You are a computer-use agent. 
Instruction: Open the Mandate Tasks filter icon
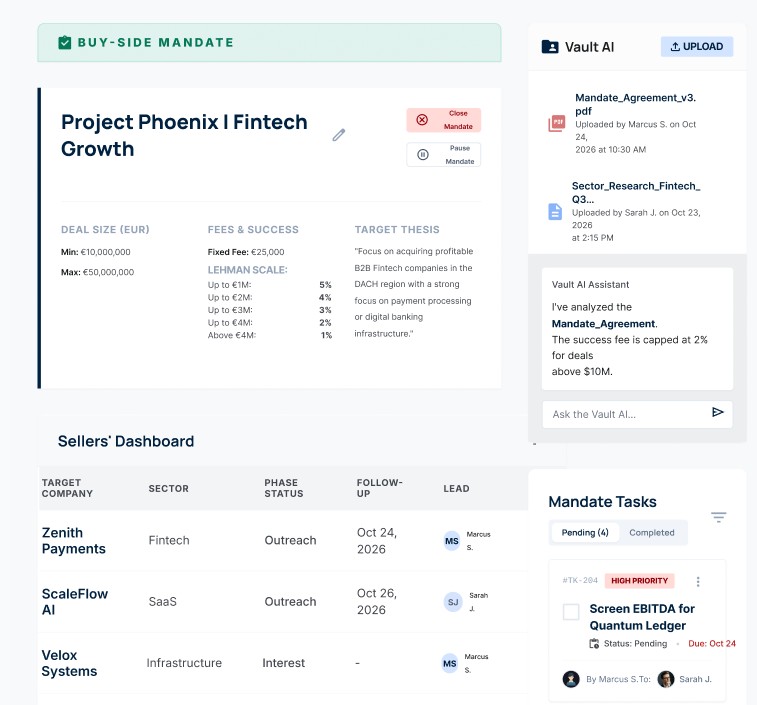[718, 517]
